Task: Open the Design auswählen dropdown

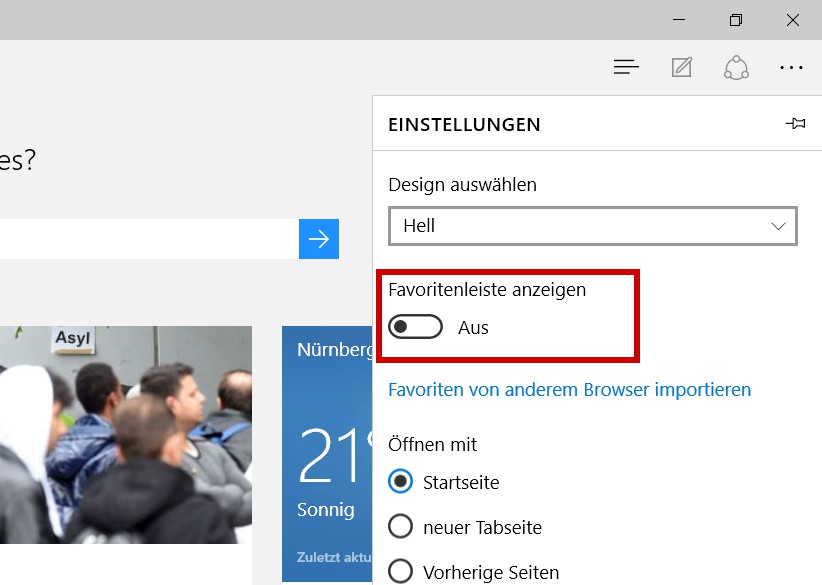Action: [592, 226]
